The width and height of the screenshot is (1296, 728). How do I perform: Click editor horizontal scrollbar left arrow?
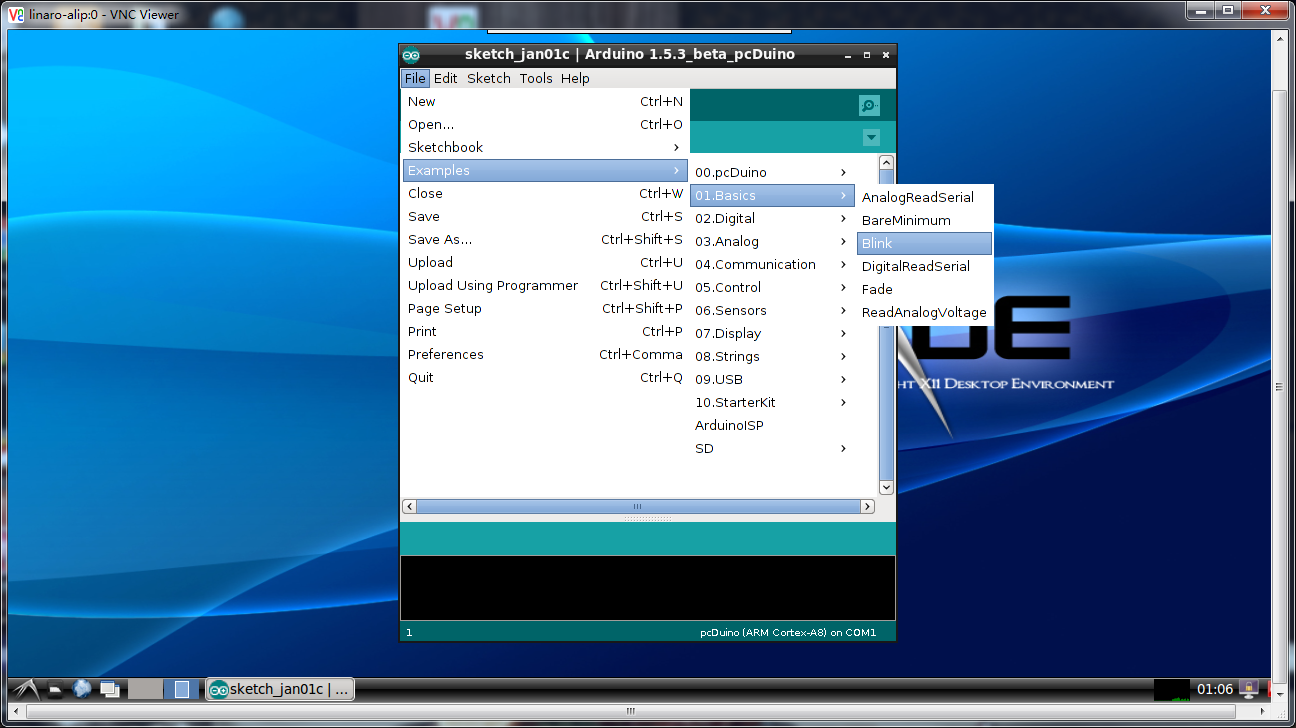(408, 507)
